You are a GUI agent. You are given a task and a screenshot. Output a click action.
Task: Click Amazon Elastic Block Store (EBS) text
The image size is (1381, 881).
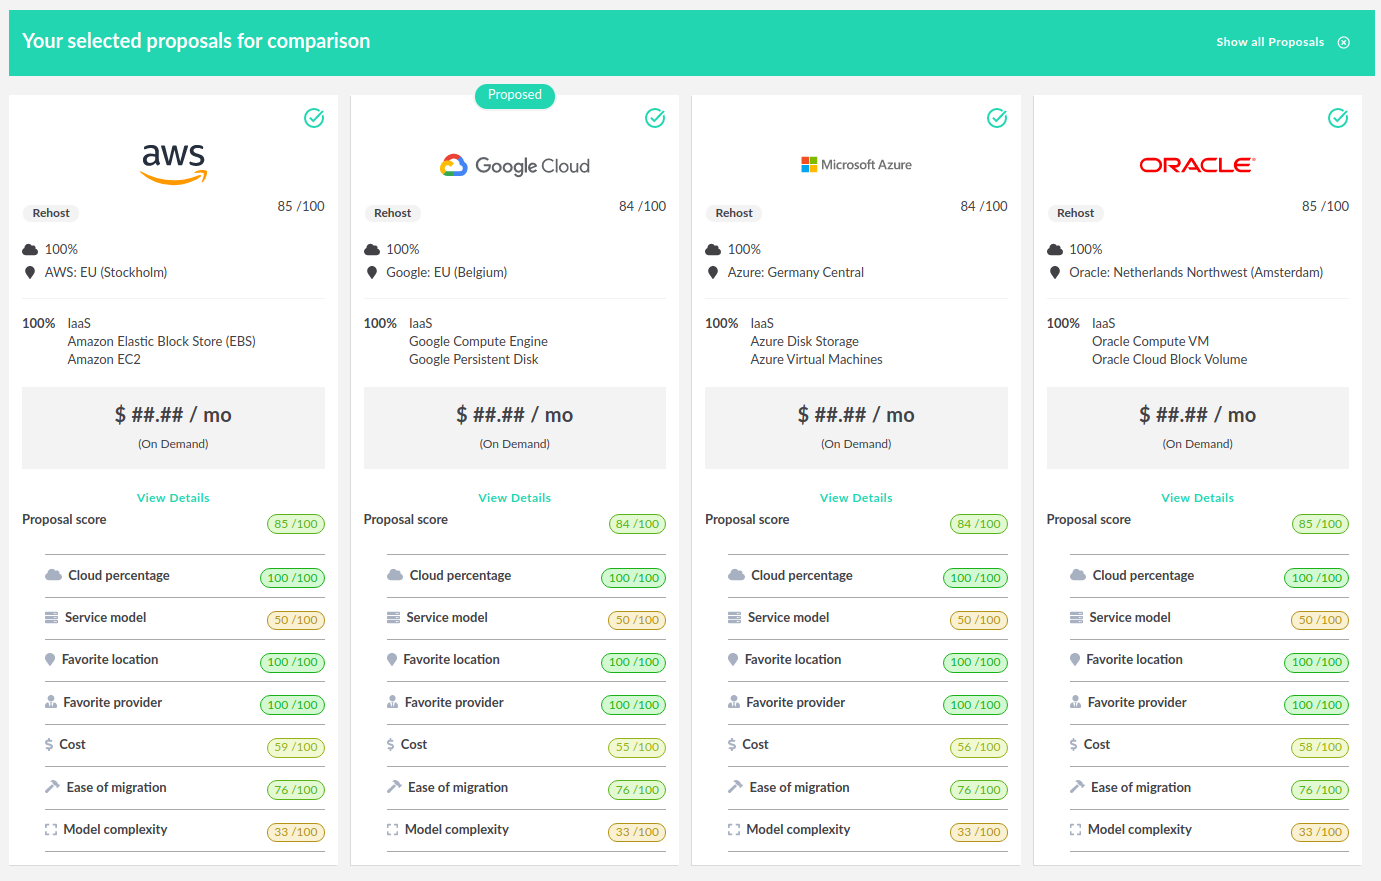click(x=162, y=342)
